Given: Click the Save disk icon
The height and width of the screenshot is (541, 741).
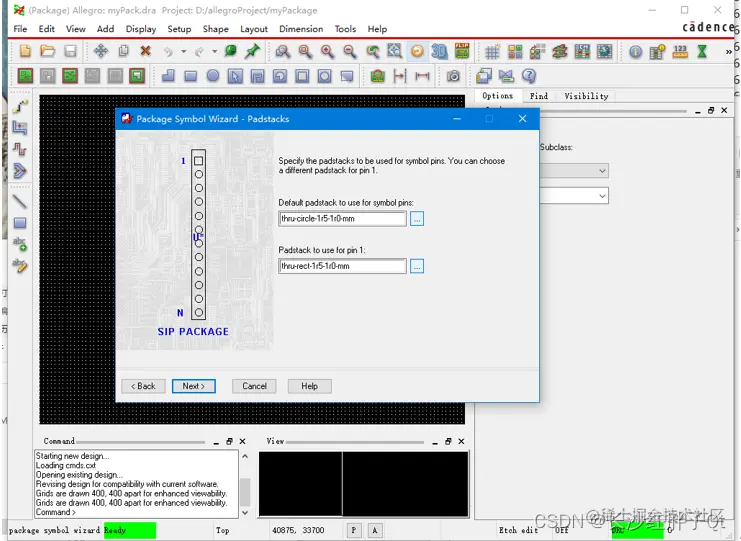Looking at the screenshot, I should [x=70, y=51].
